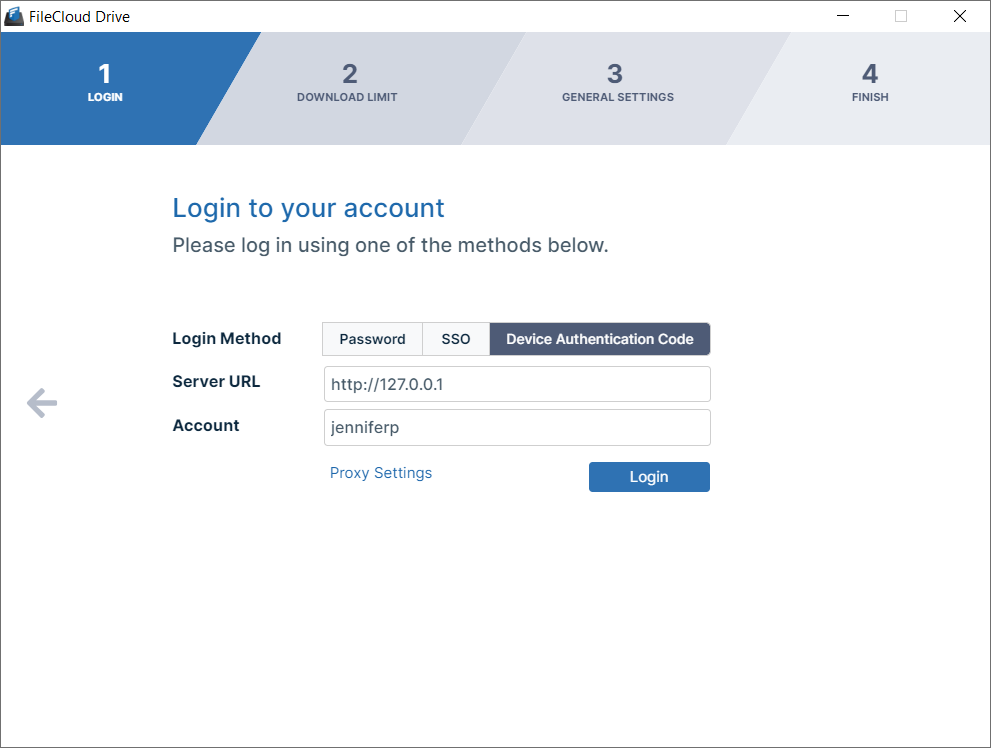Select Device Authentication Code login method
991x748 pixels.
pyautogui.click(x=599, y=339)
